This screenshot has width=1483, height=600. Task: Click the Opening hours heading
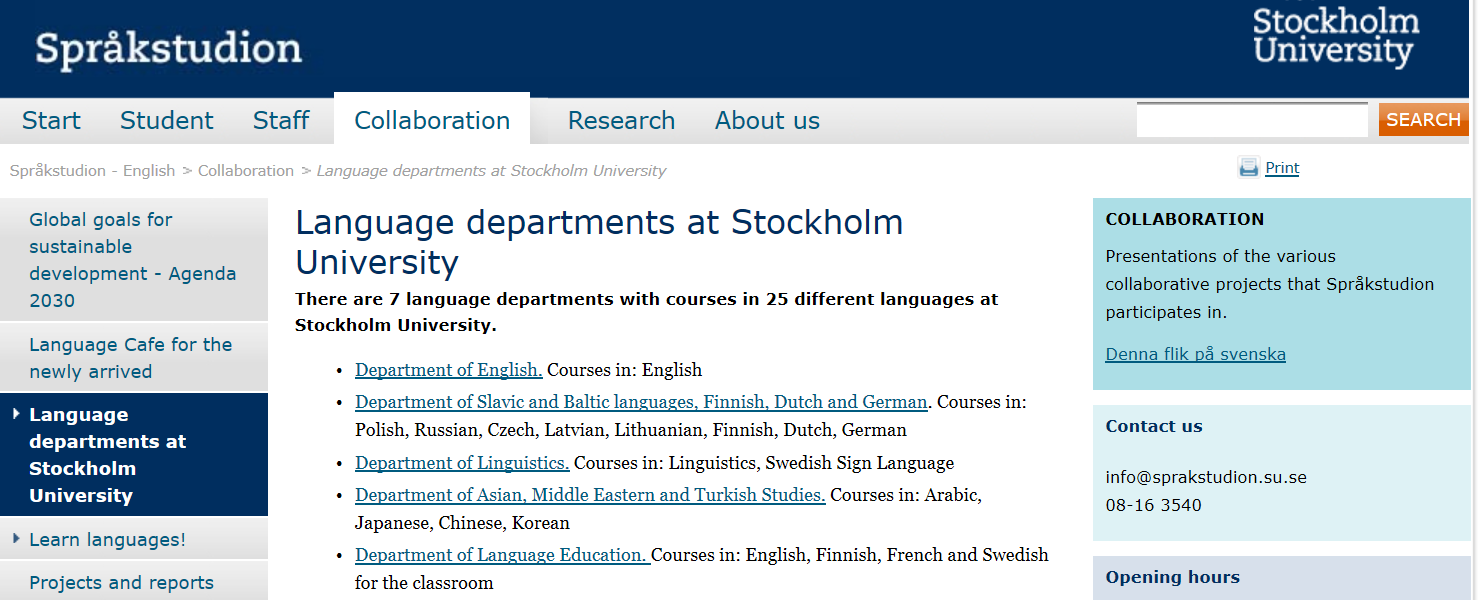coord(1172,577)
